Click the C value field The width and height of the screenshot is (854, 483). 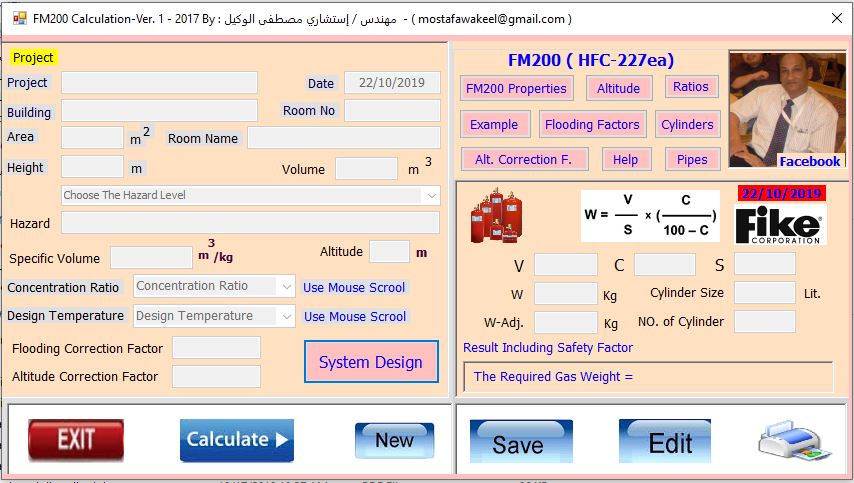[665, 264]
